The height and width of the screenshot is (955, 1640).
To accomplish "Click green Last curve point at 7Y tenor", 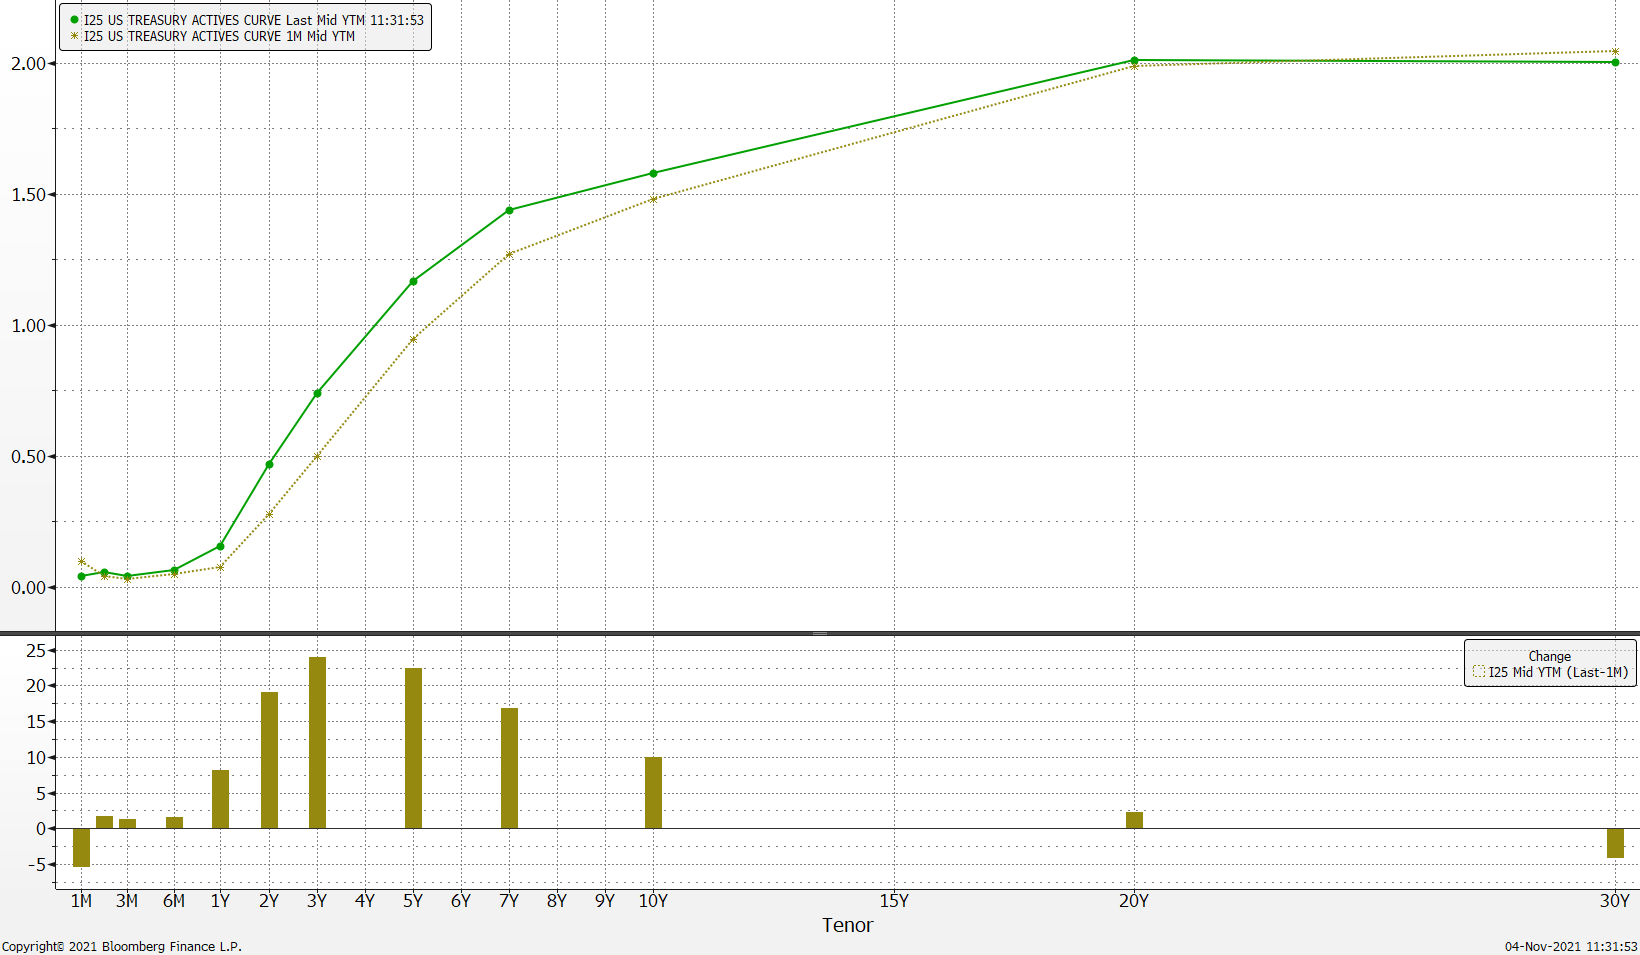I will 509,210.
